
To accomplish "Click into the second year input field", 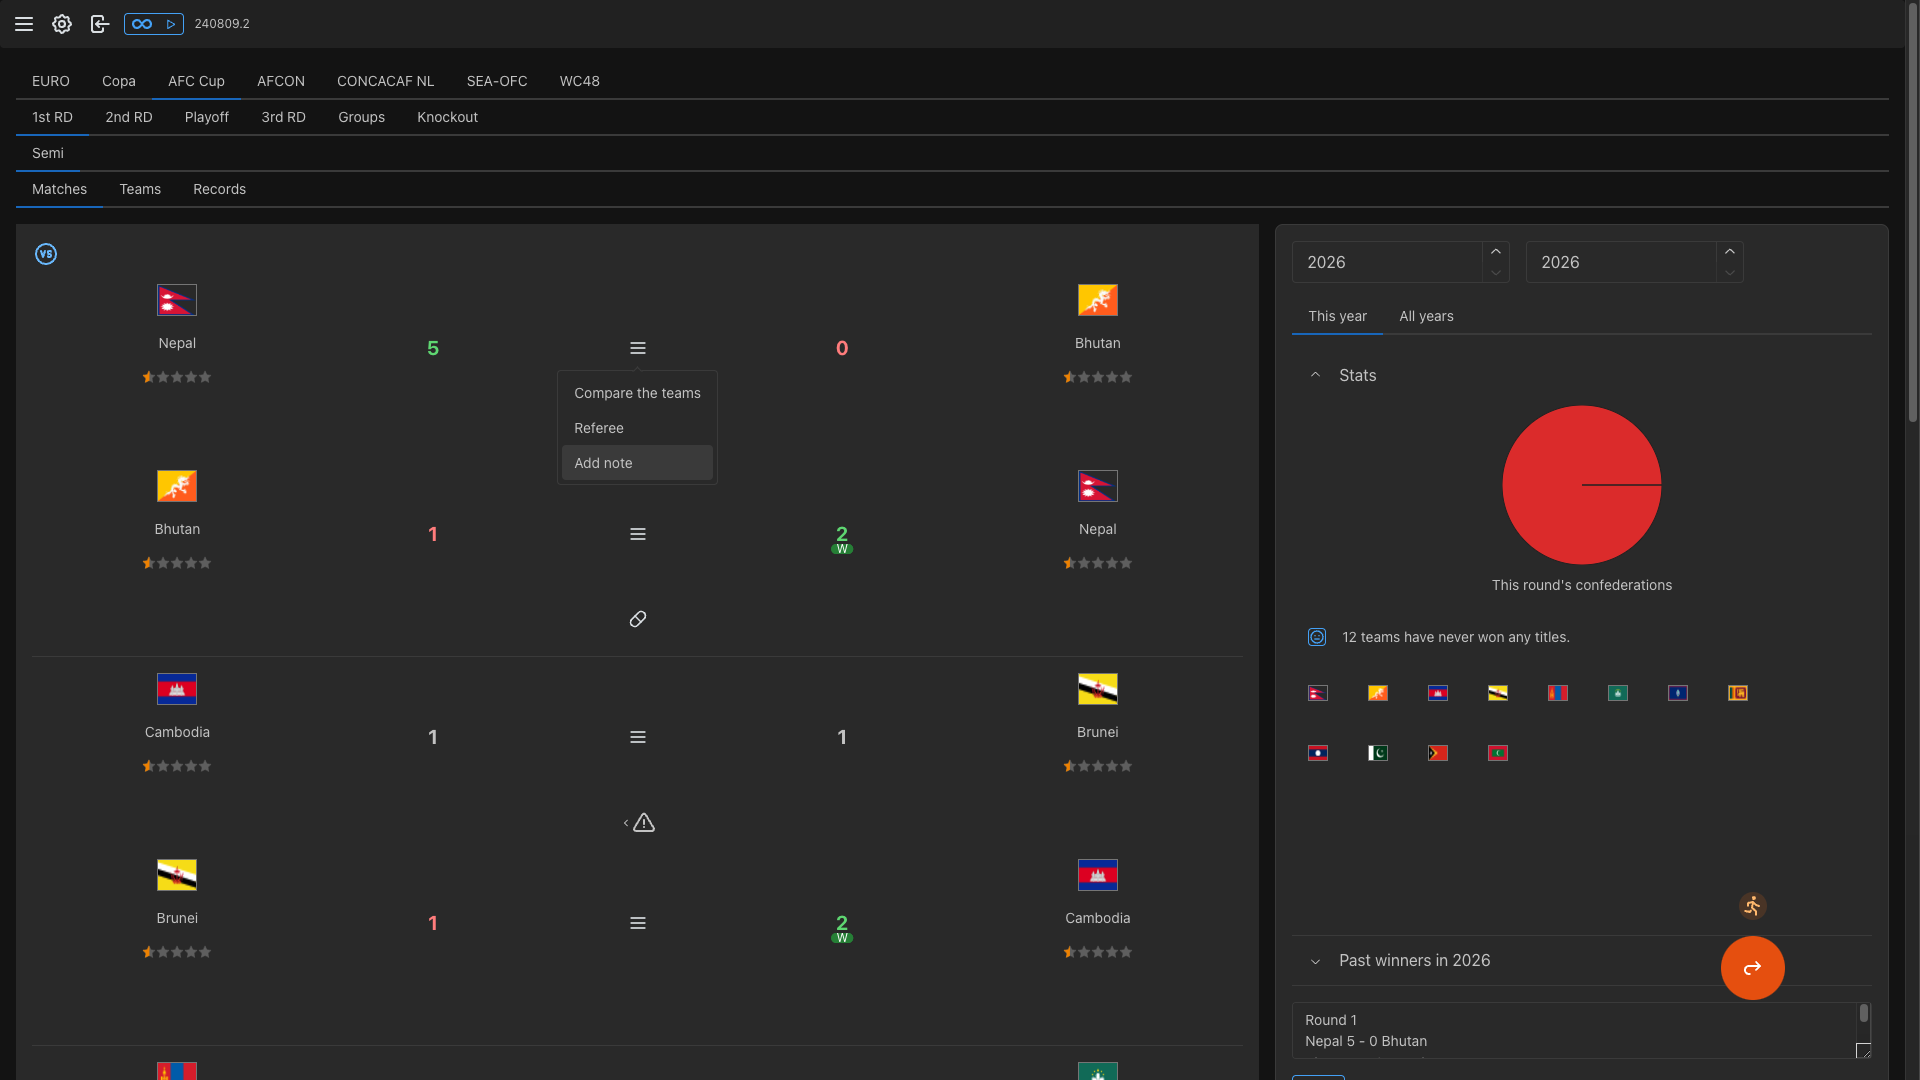I will click(1621, 262).
